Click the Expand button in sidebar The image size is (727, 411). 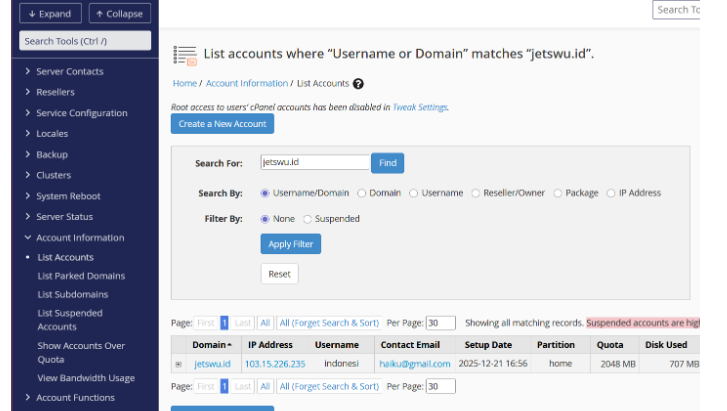(x=50, y=13)
